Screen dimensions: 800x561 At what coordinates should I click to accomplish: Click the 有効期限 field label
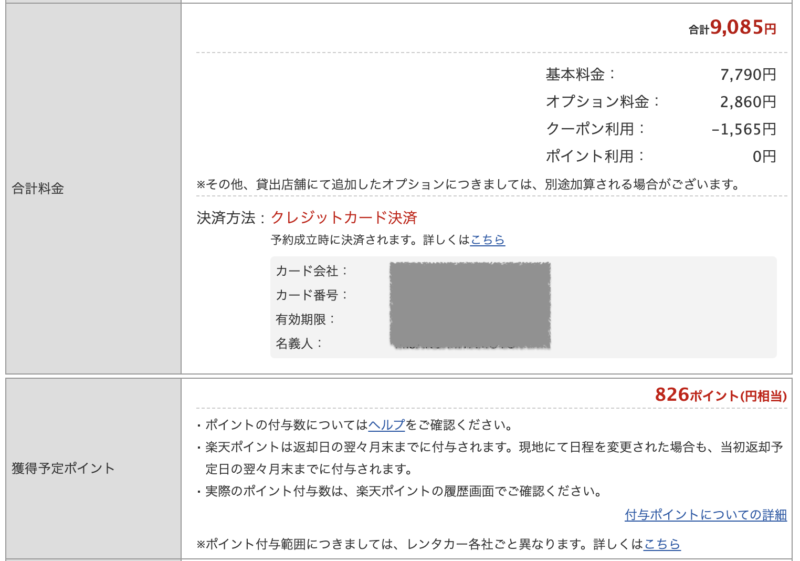[x=306, y=319]
